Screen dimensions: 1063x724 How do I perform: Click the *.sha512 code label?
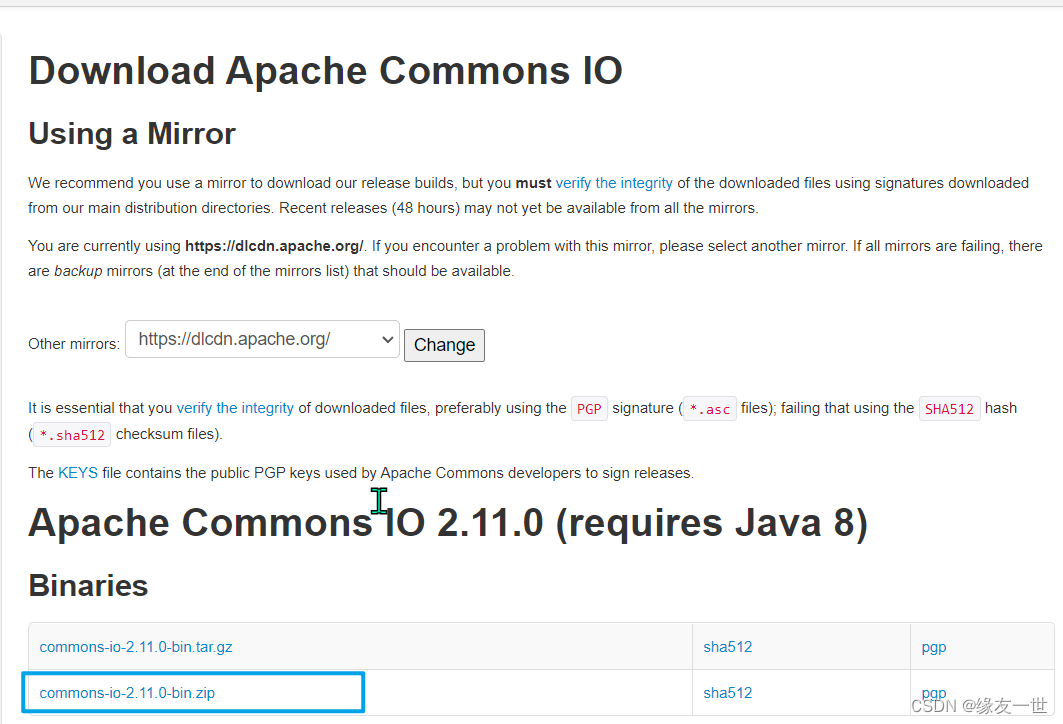pos(72,435)
